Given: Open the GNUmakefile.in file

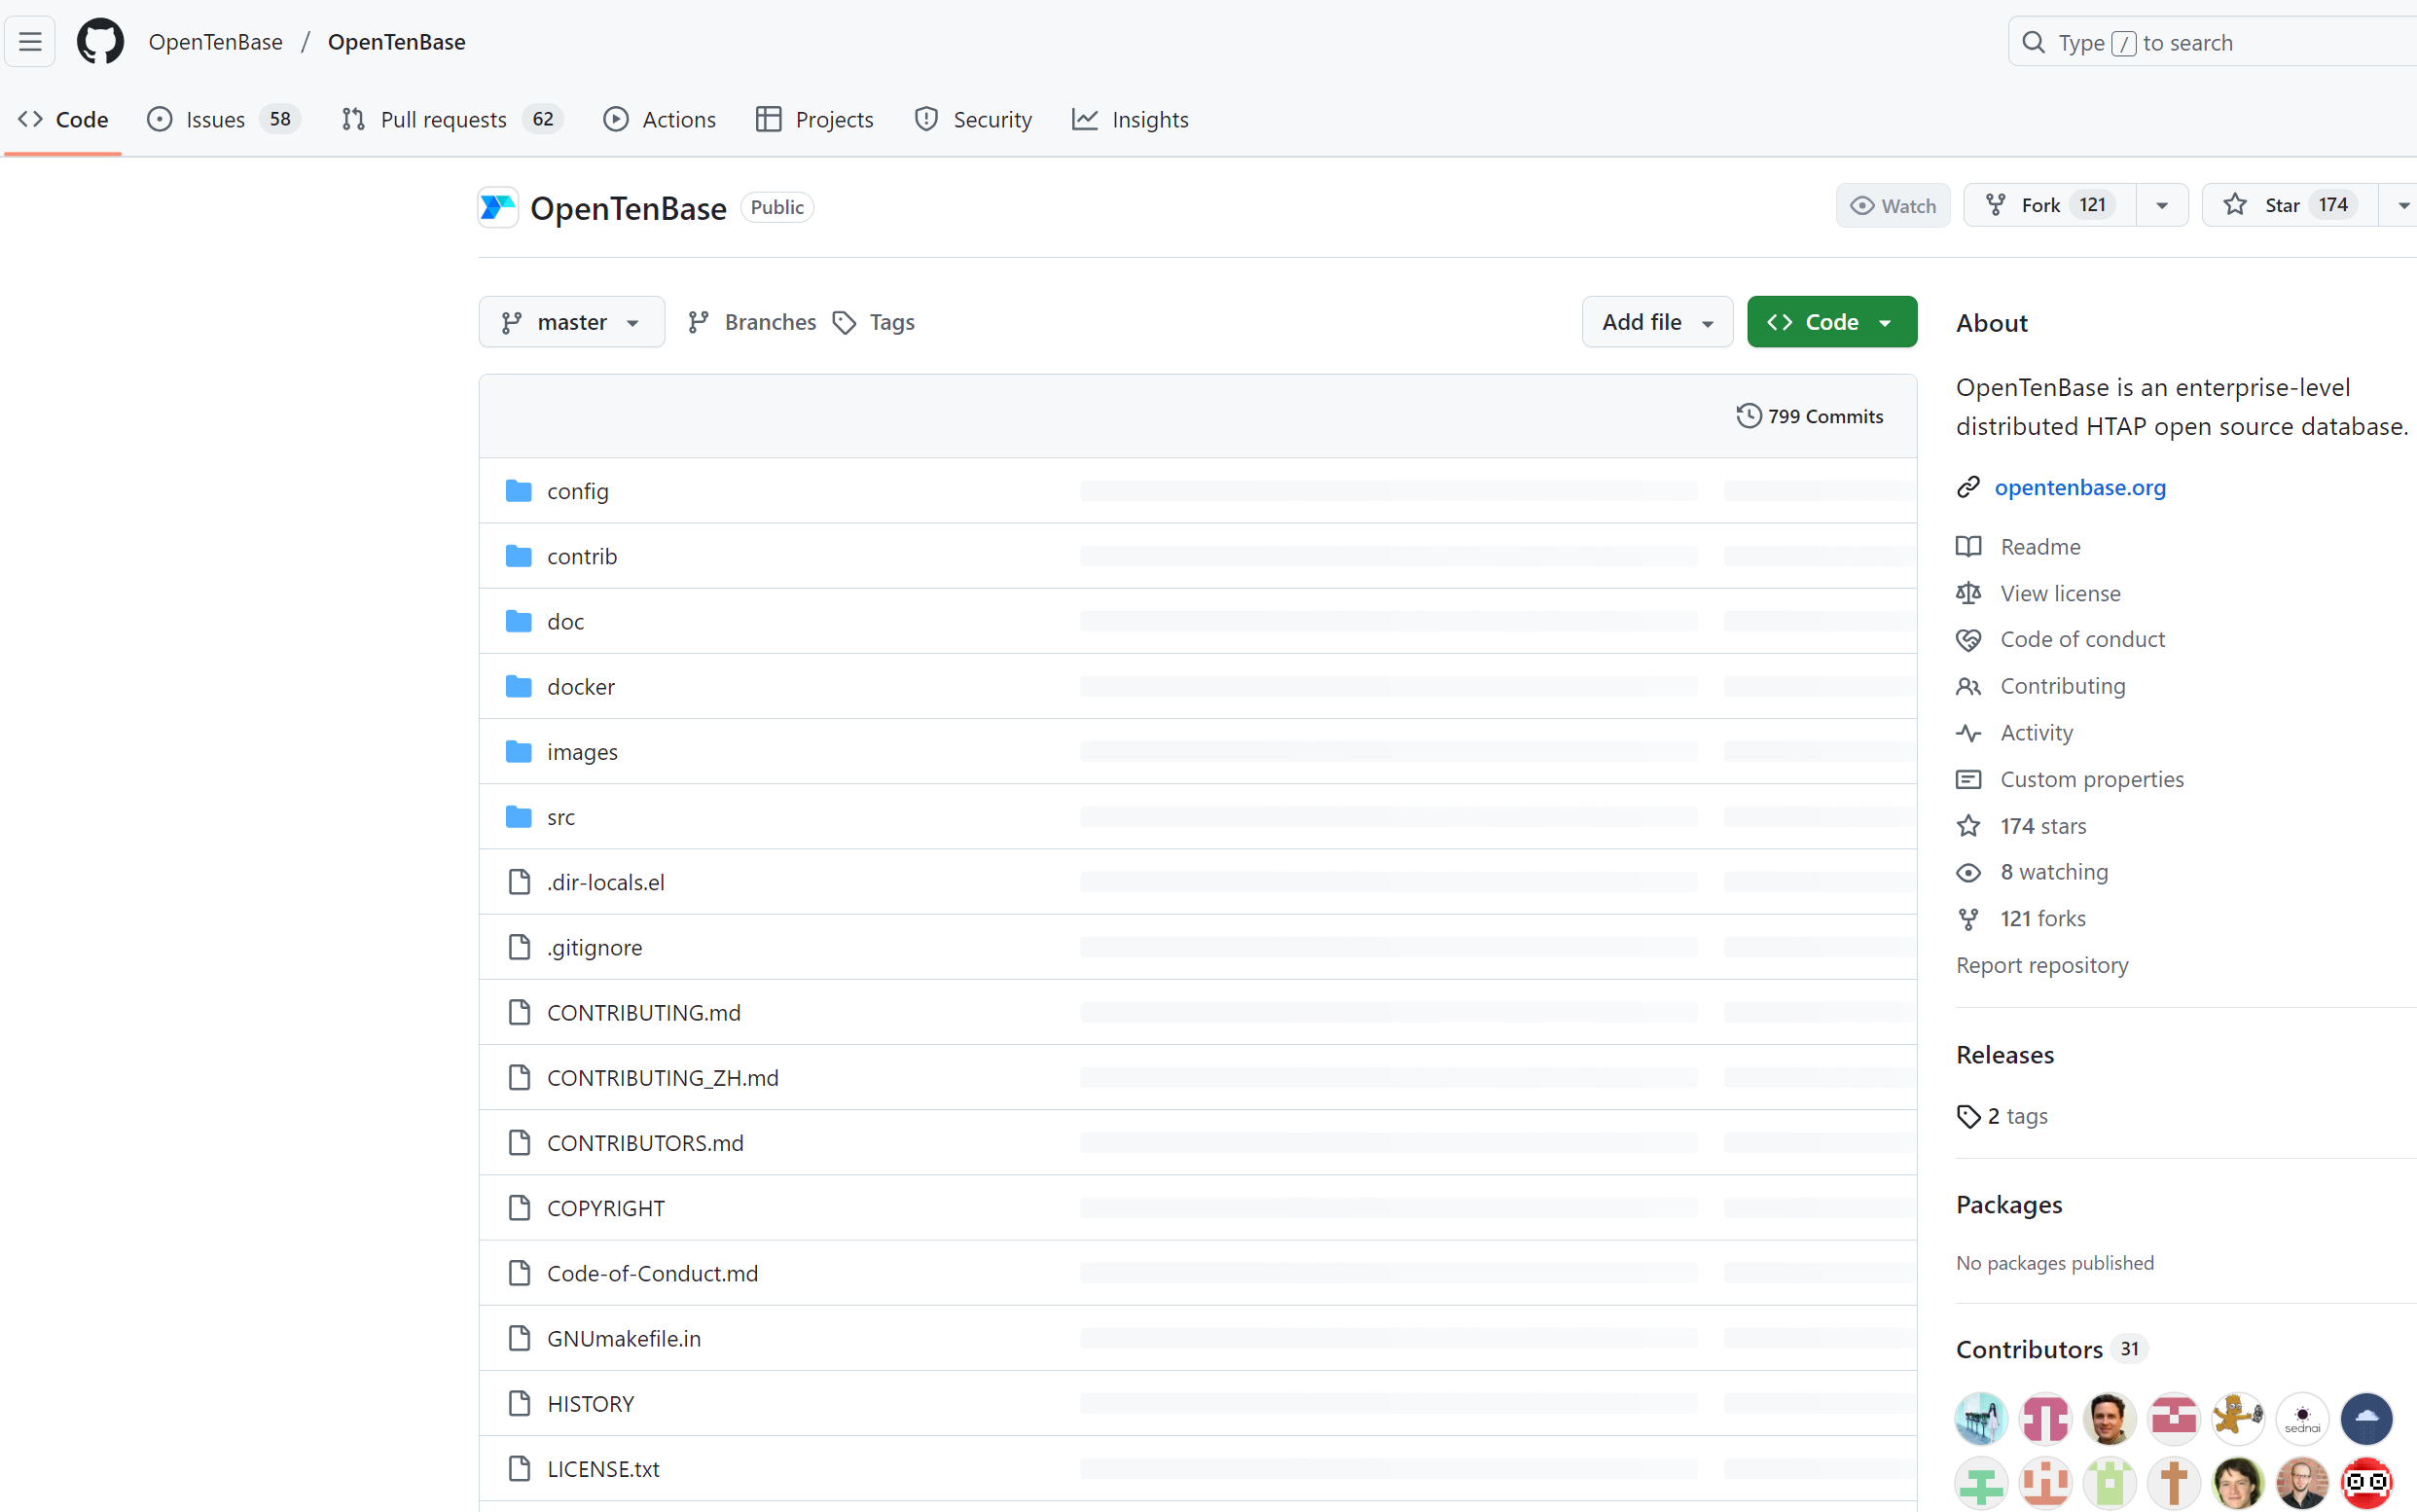Looking at the screenshot, I should [x=624, y=1339].
